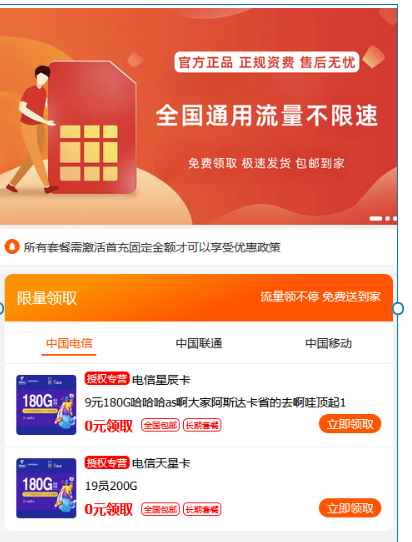Click 全国包邮 tag under 电信星辰卡
The height and width of the screenshot is (542, 412).
click(x=160, y=425)
